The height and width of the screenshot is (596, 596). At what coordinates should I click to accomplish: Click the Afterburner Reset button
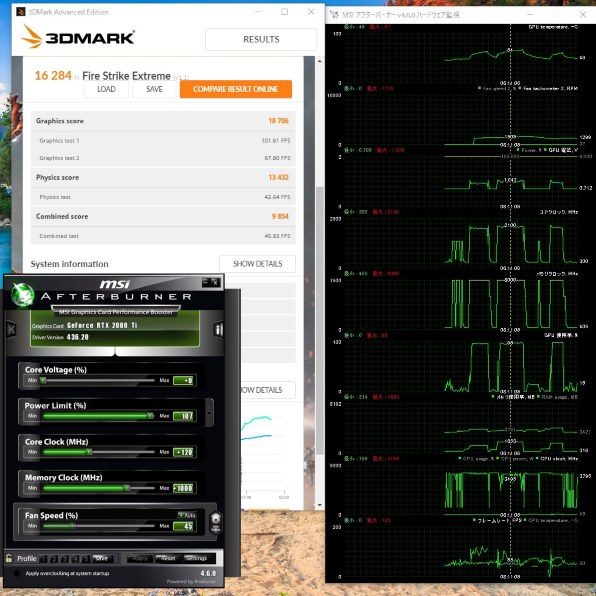click(x=168, y=558)
